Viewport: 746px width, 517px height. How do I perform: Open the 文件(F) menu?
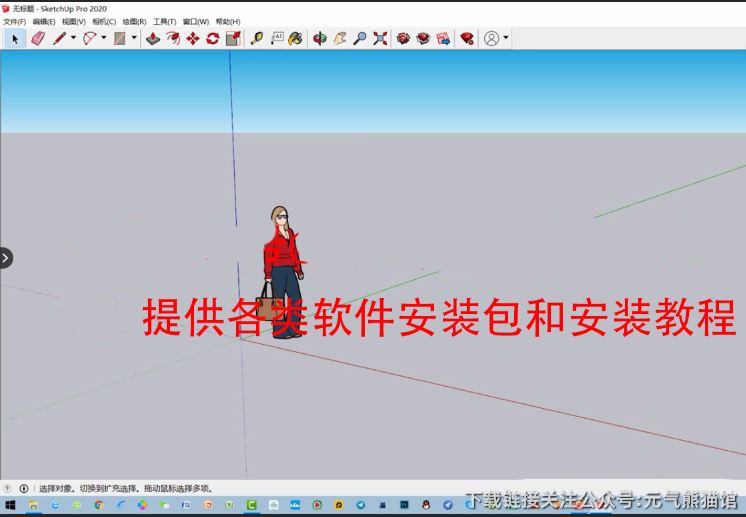[x=14, y=21]
